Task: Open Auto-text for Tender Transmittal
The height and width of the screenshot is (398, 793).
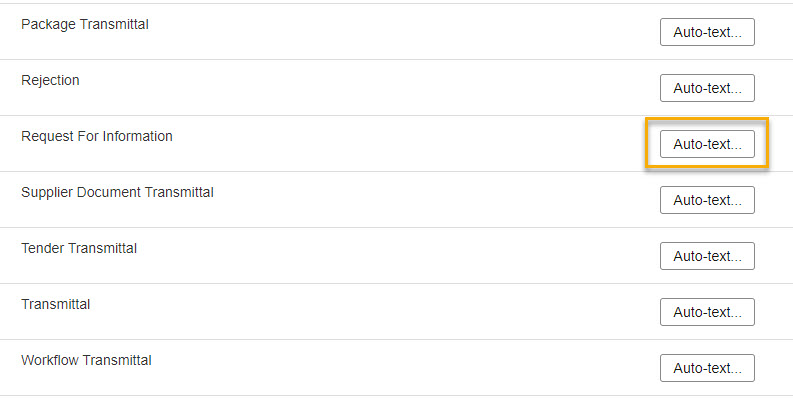Action: coord(707,256)
